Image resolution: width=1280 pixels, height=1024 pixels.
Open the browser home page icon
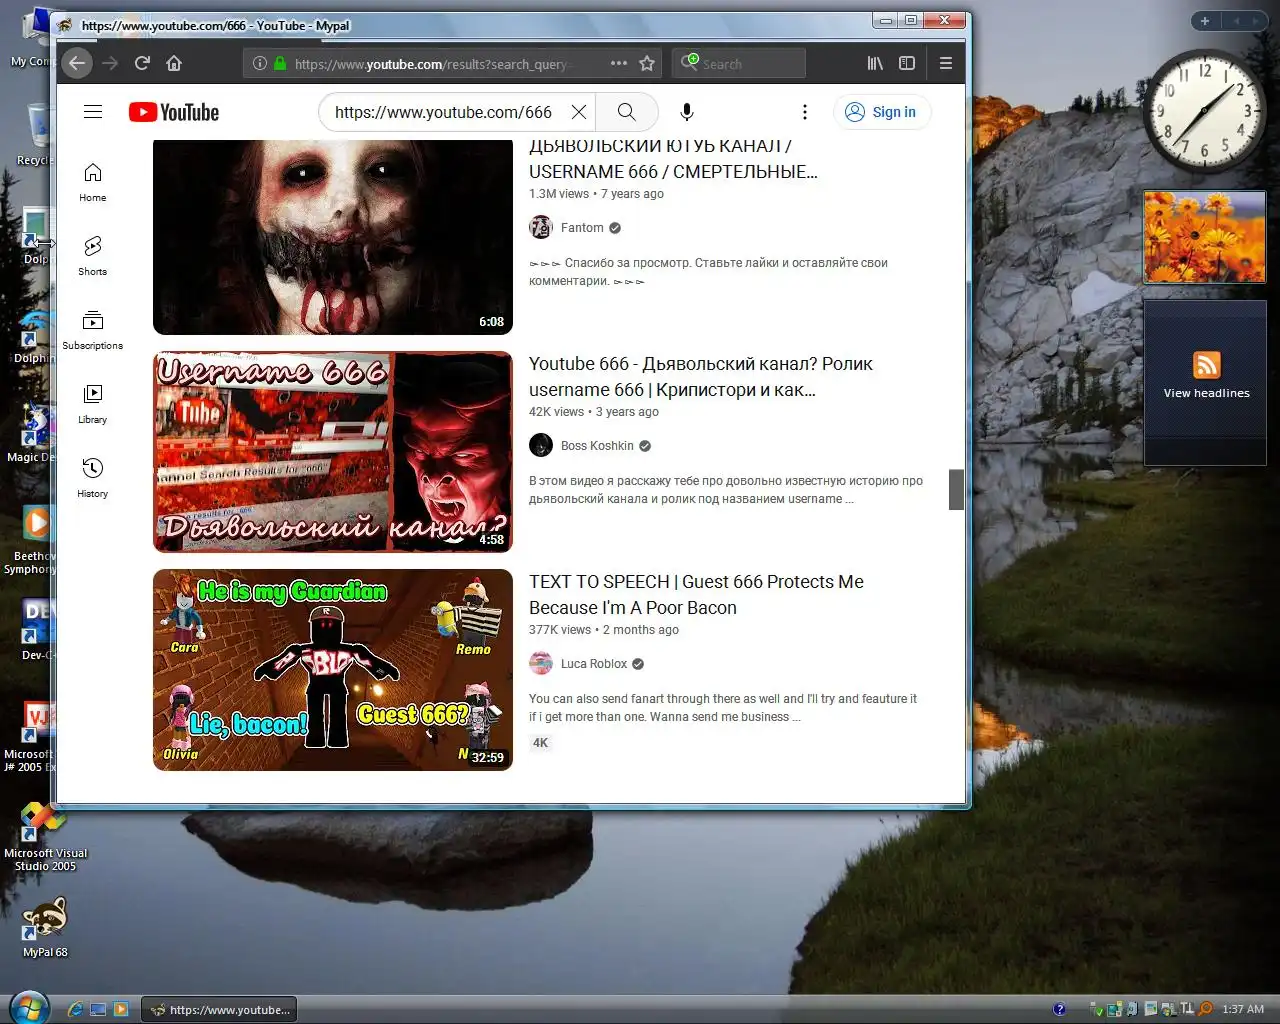pyautogui.click(x=174, y=63)
